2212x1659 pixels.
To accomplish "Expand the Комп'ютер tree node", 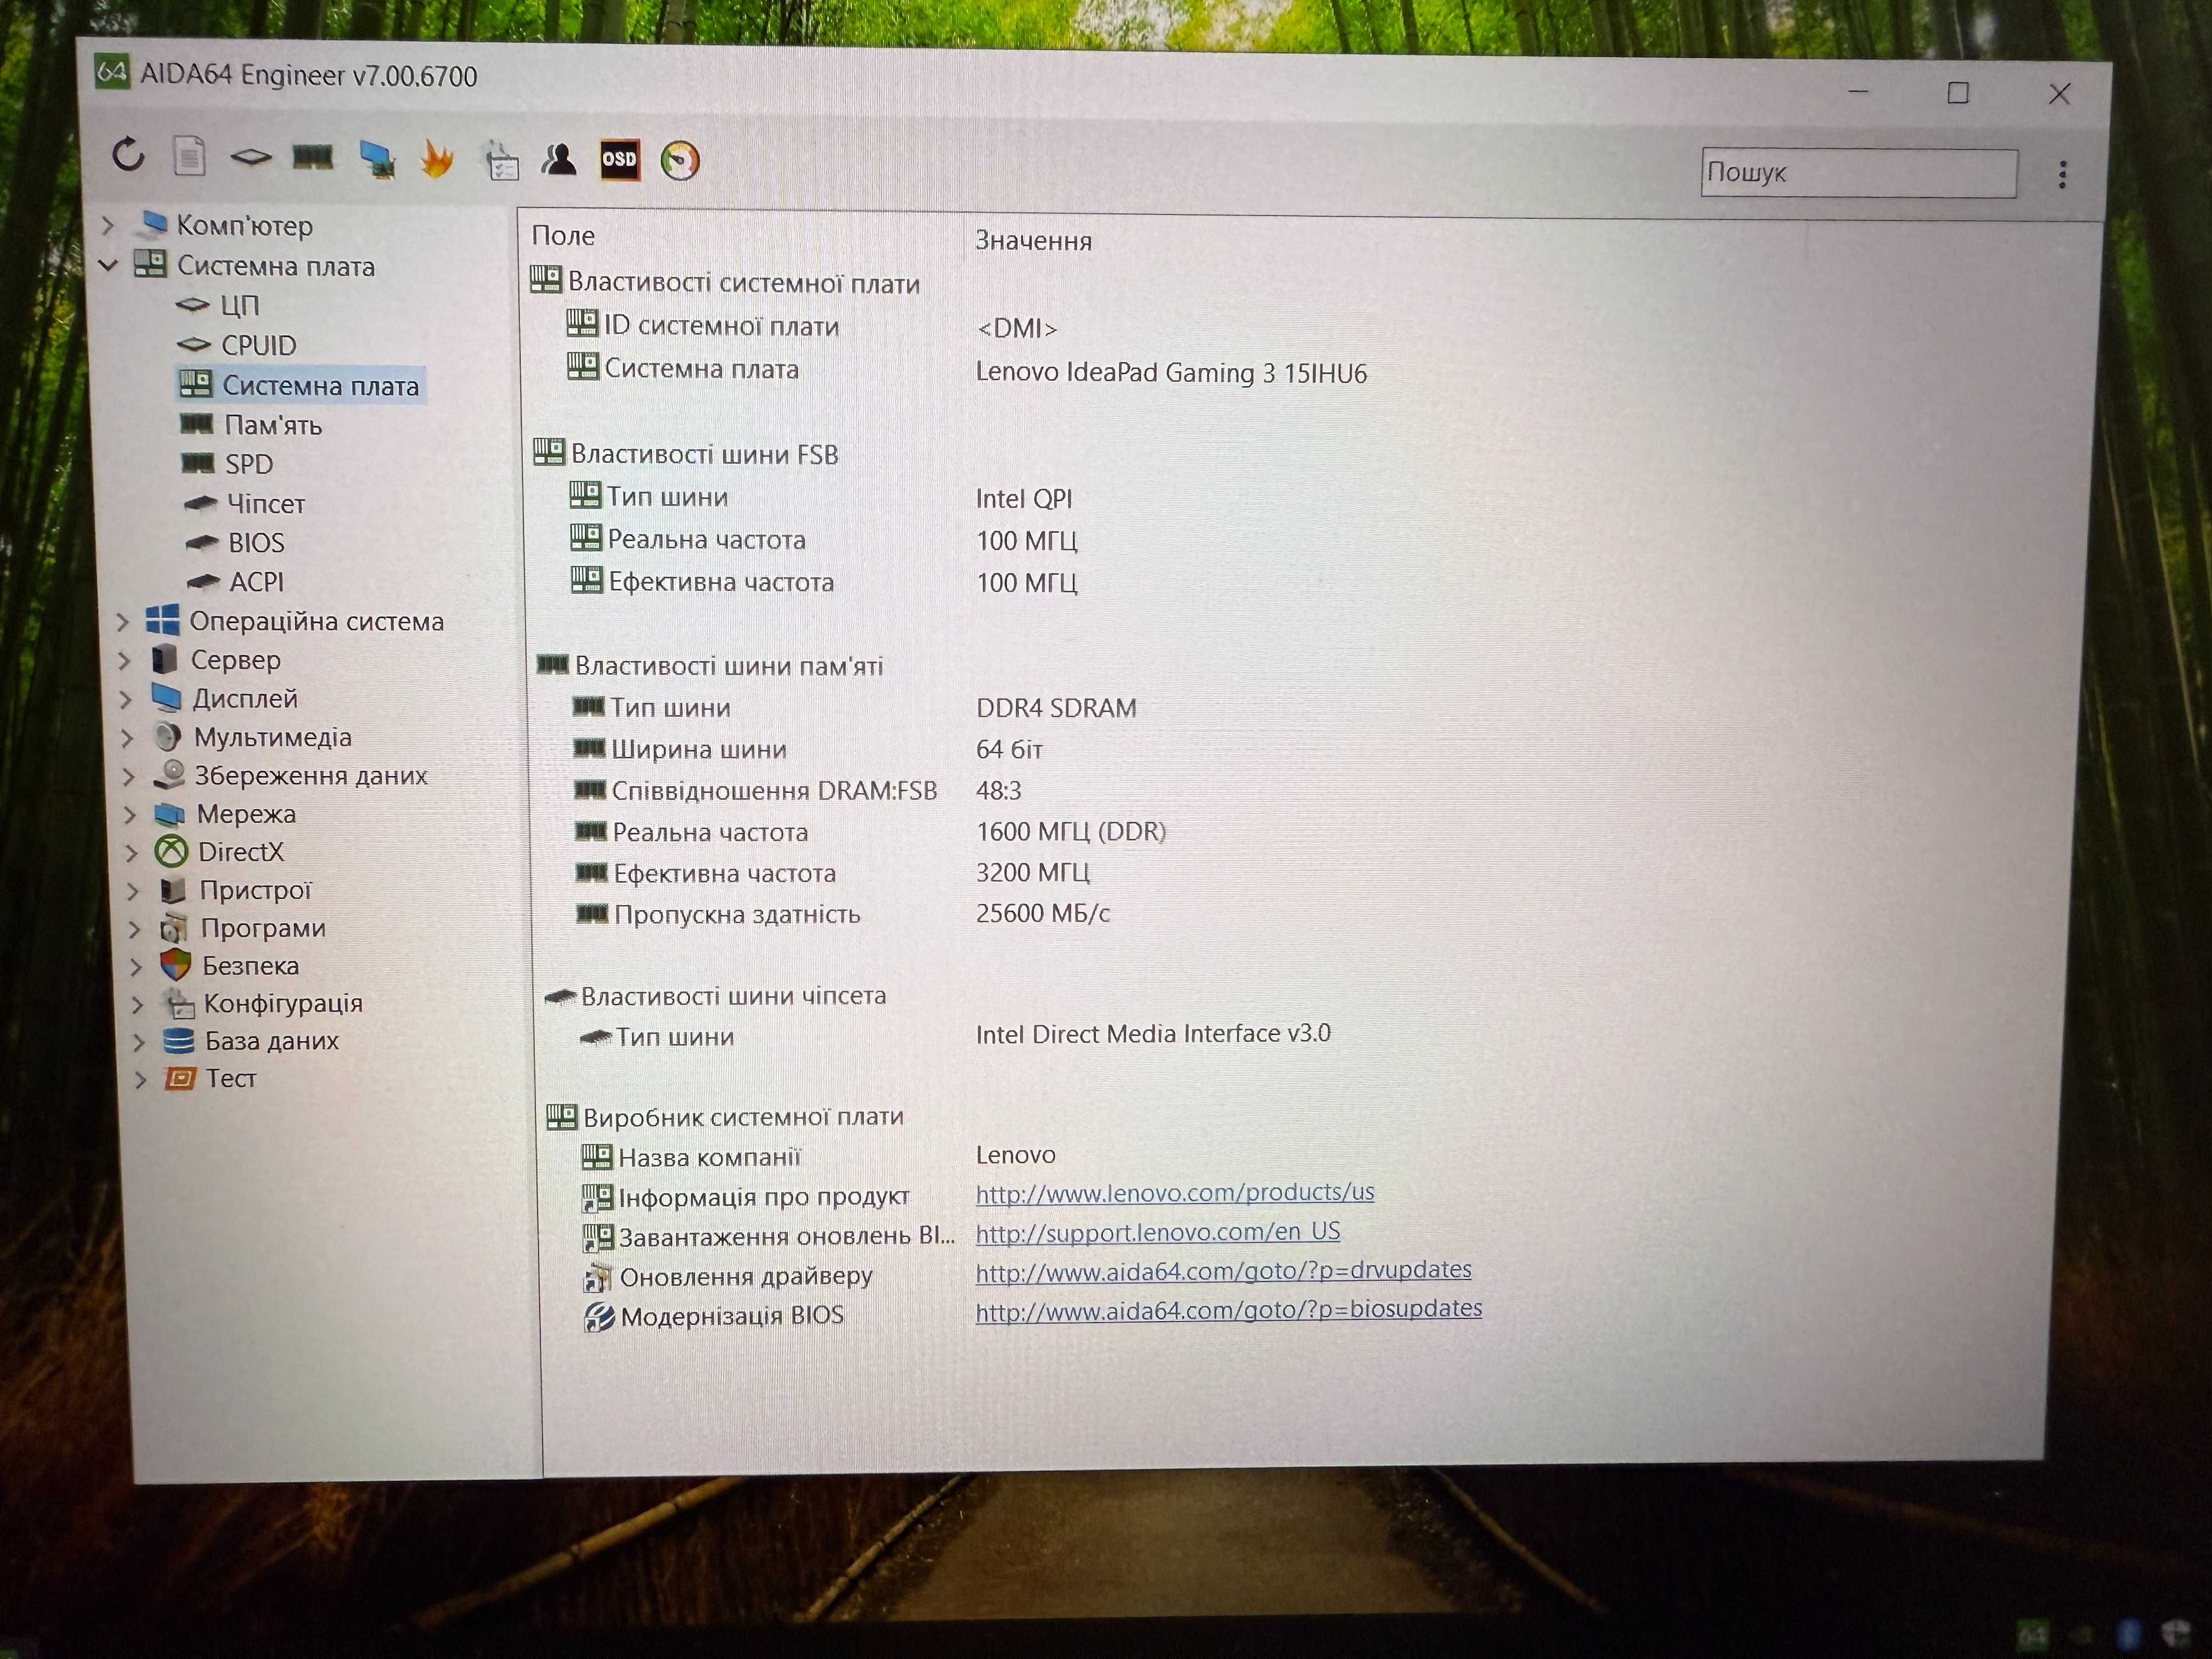I will click(108, 226).
